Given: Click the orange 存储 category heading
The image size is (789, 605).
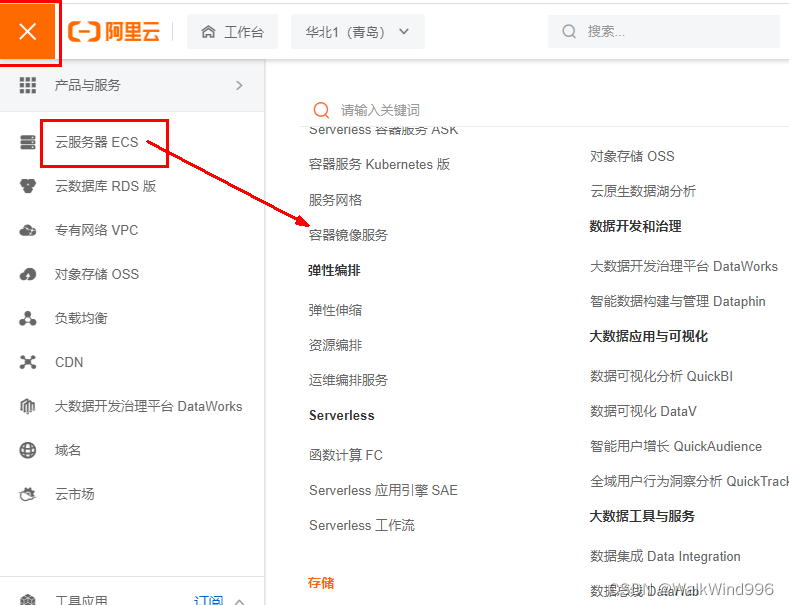Looking at the screenshot, I should 321,583.
